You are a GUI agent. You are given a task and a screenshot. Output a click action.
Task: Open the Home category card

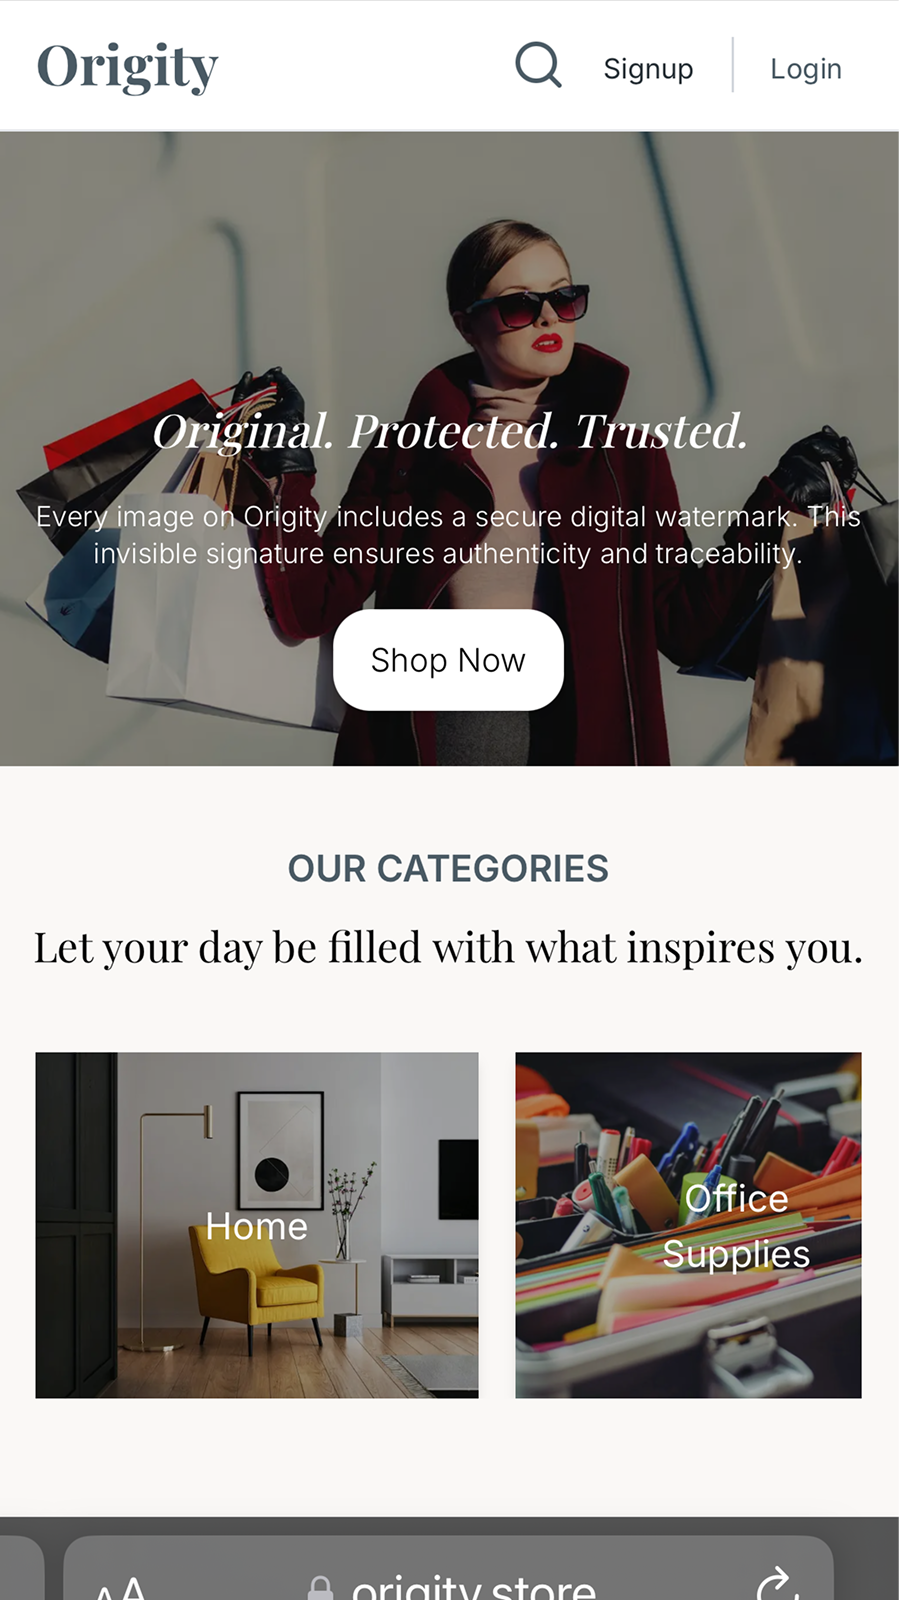click(257, 1225)
